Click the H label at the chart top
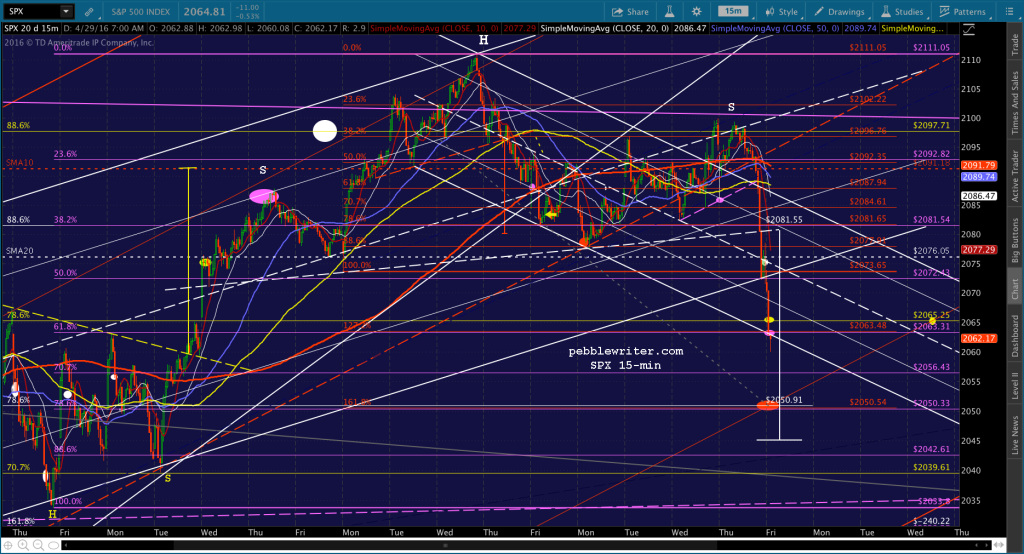1024x554 pixels. tap(483, 40)
